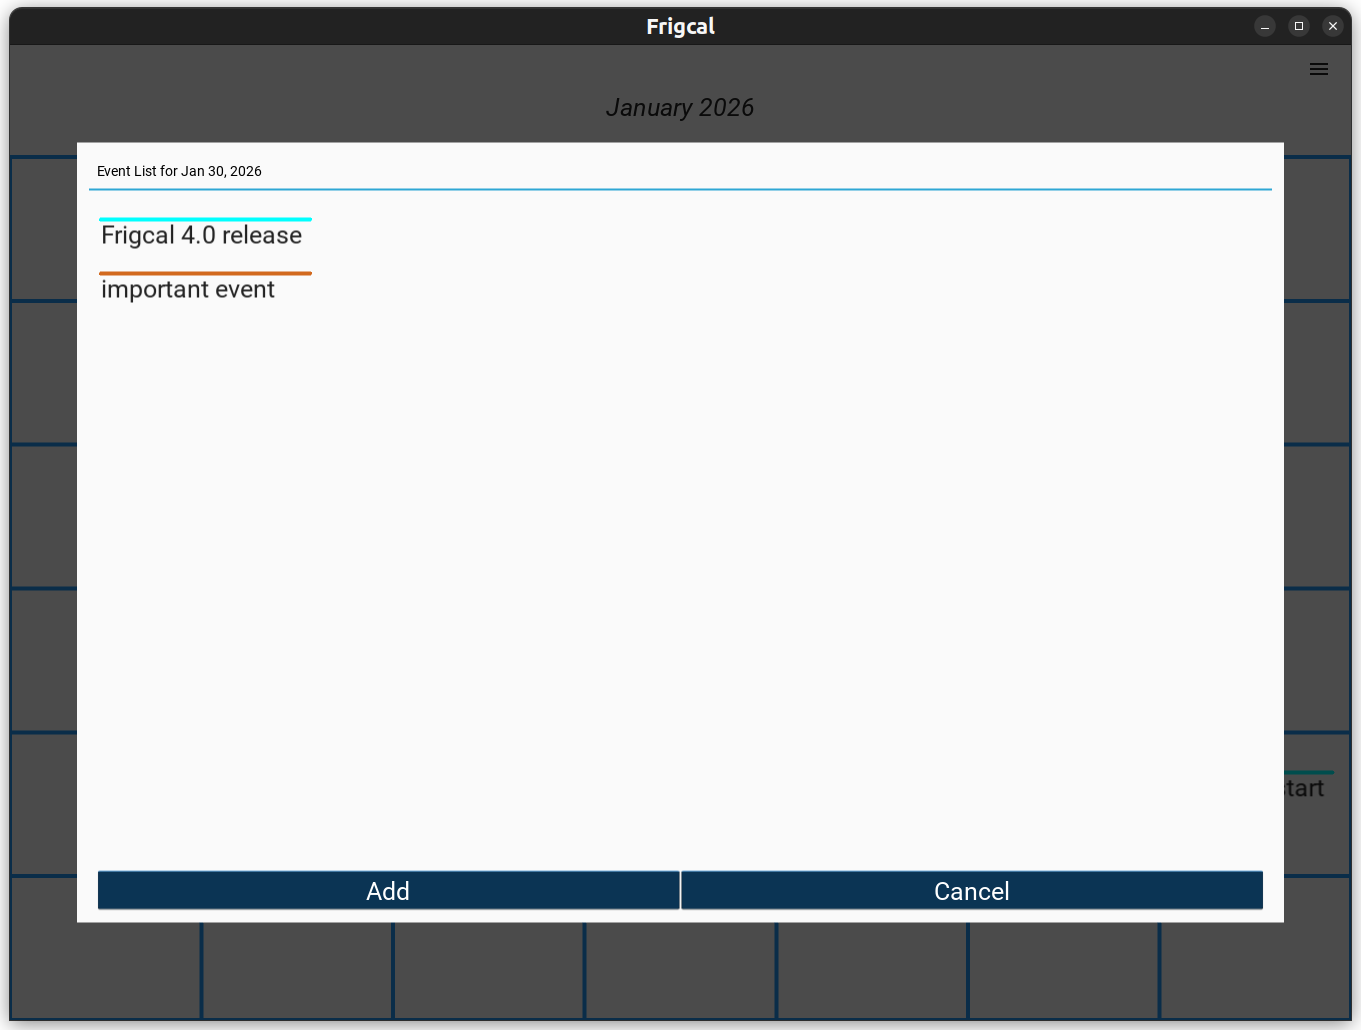Select the leftmost bottom-row calendar day cell
Image resolution: width=1361 pixels, height=1030 pixels.
(105, 970)
